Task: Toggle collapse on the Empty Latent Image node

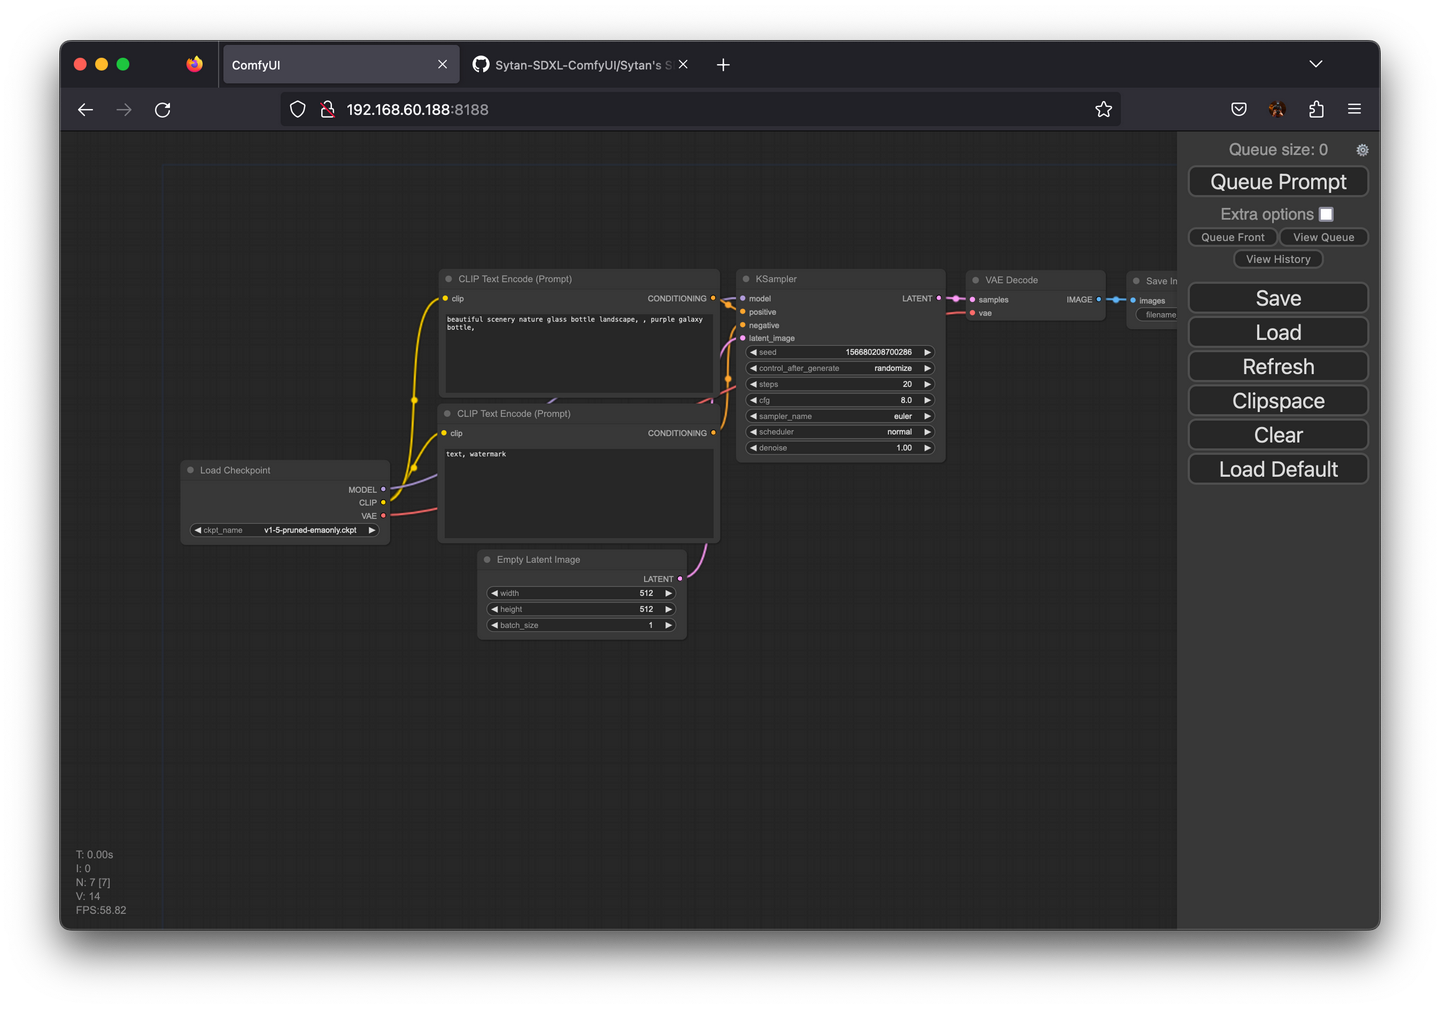Action: click(x=486, y=559)
